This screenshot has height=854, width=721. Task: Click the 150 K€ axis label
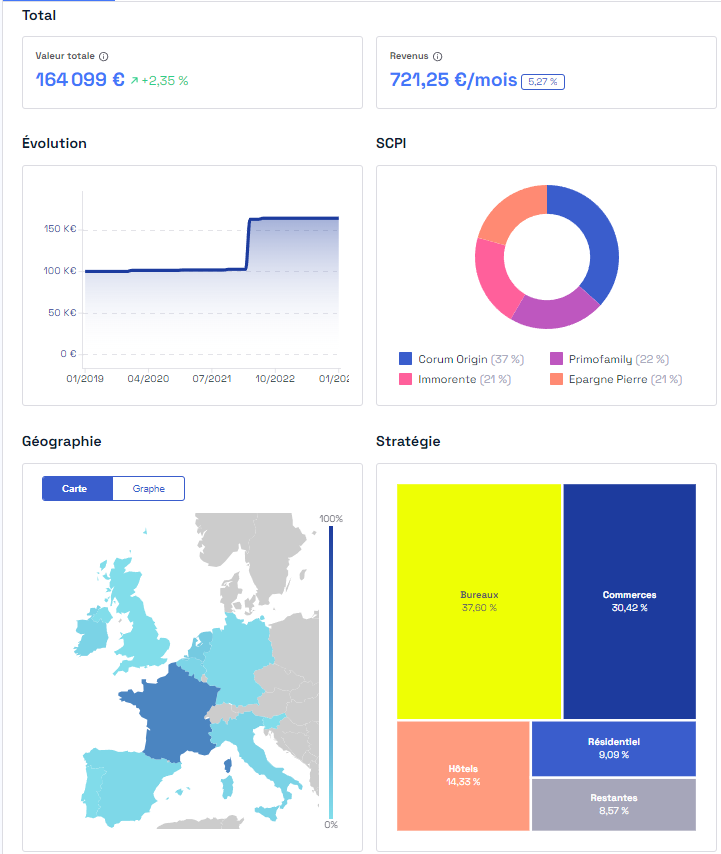tap(60, 229)
